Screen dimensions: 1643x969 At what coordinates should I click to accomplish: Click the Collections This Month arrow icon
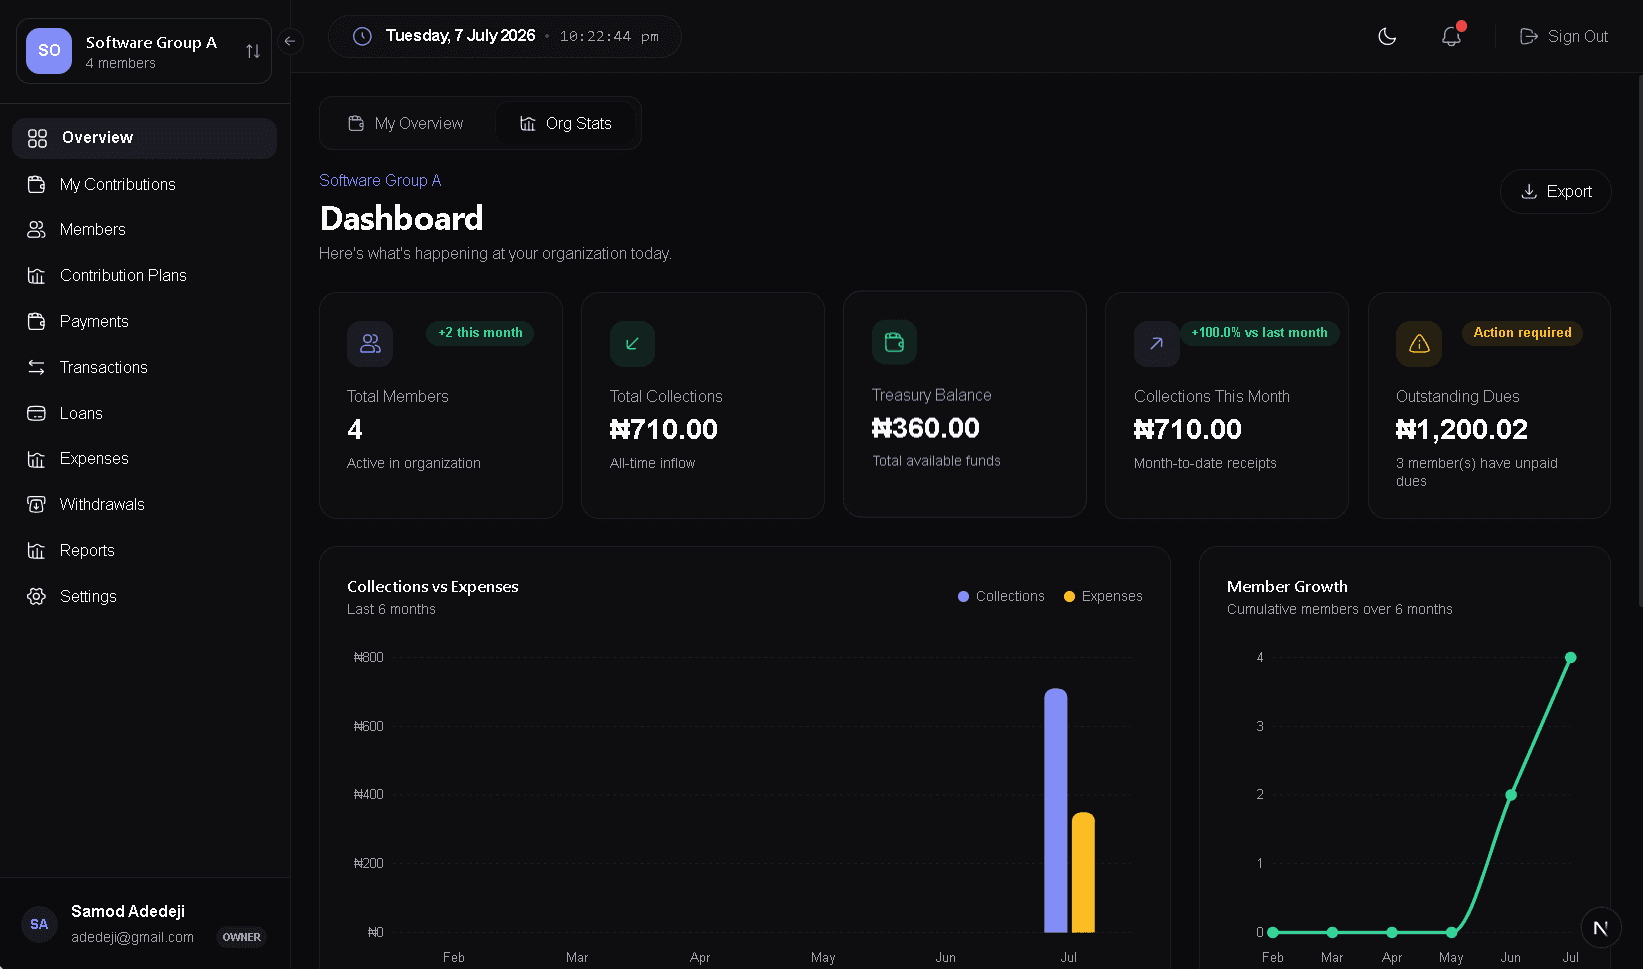(x=1156, y=344)
